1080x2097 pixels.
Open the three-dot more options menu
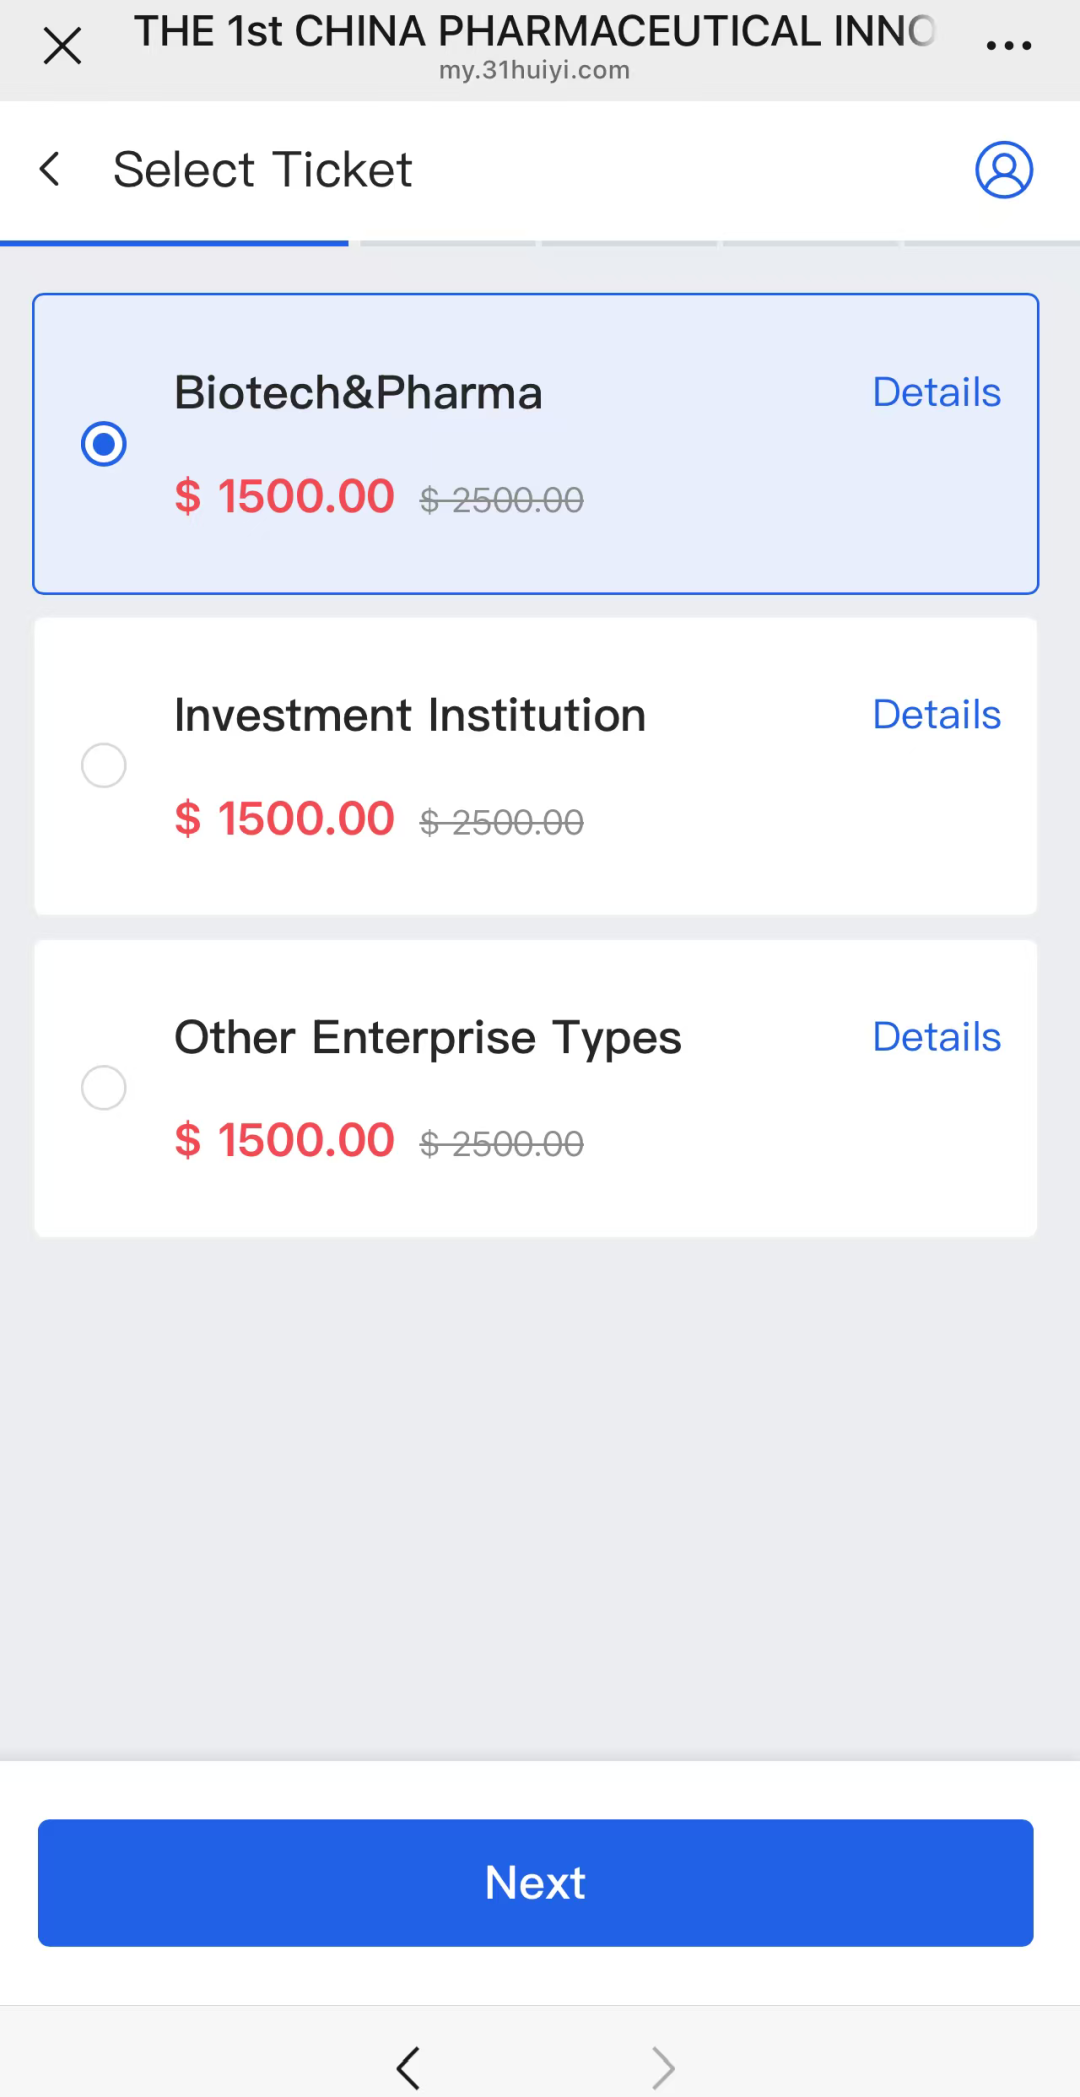(x=1008, y=46)
